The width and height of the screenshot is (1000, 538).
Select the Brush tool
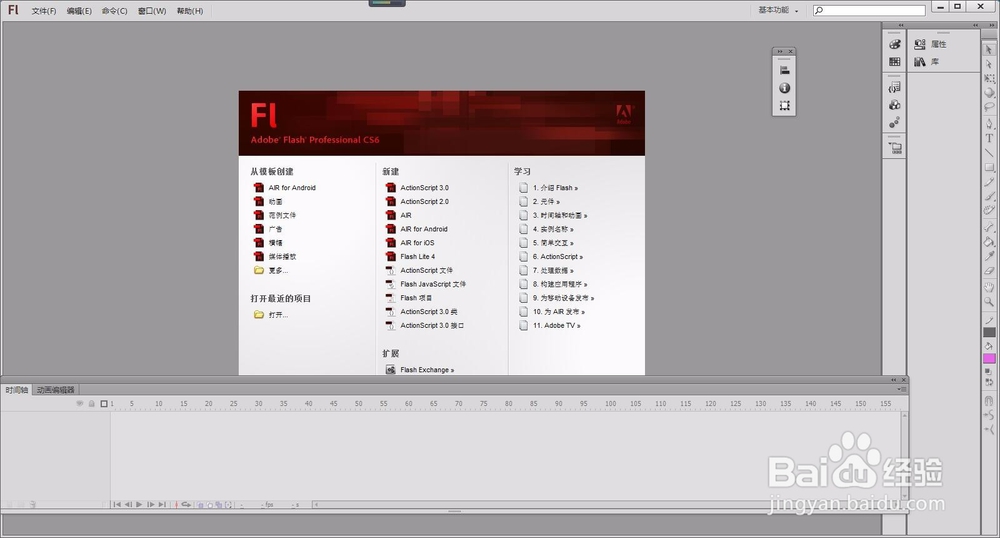pos(989,196)
